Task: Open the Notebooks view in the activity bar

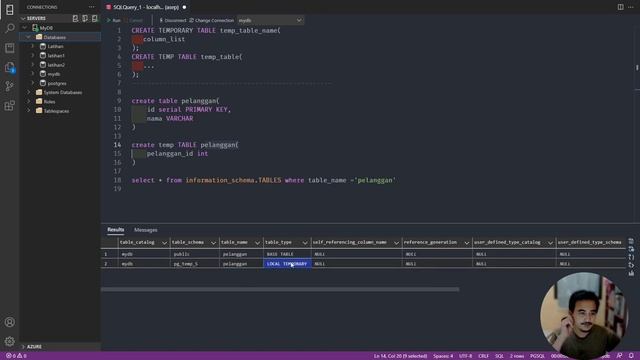Action: pyautogui.click(x=9, y=48)
